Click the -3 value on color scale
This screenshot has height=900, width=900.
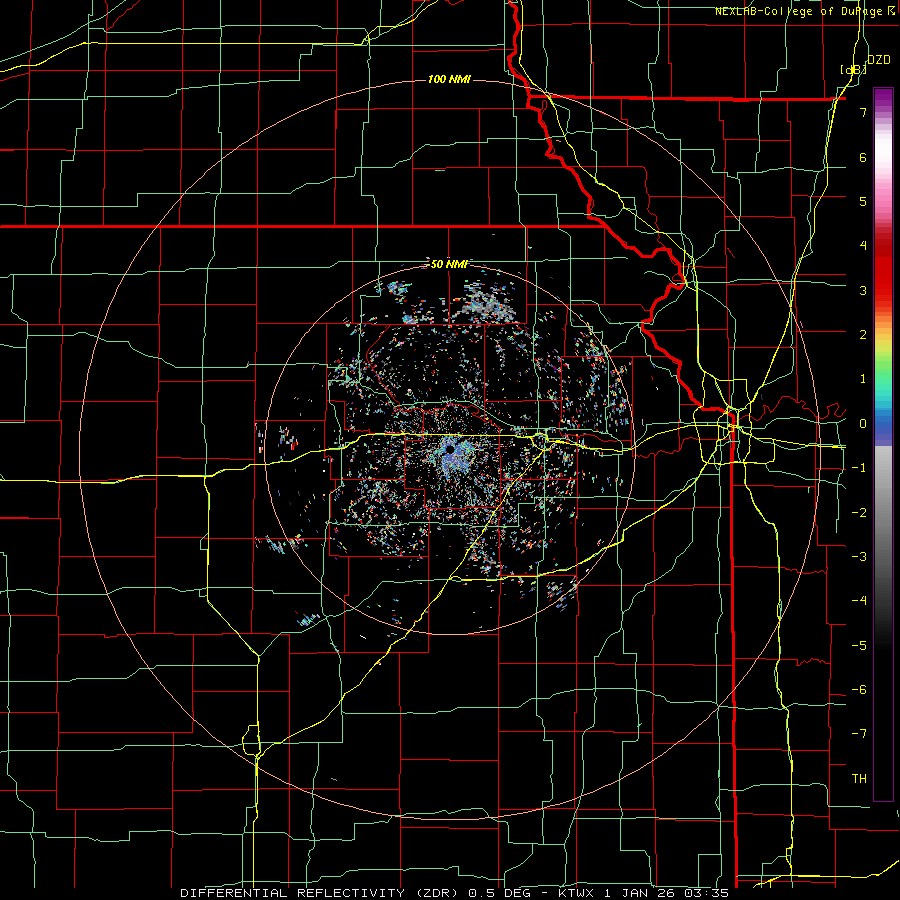[859, 557]
